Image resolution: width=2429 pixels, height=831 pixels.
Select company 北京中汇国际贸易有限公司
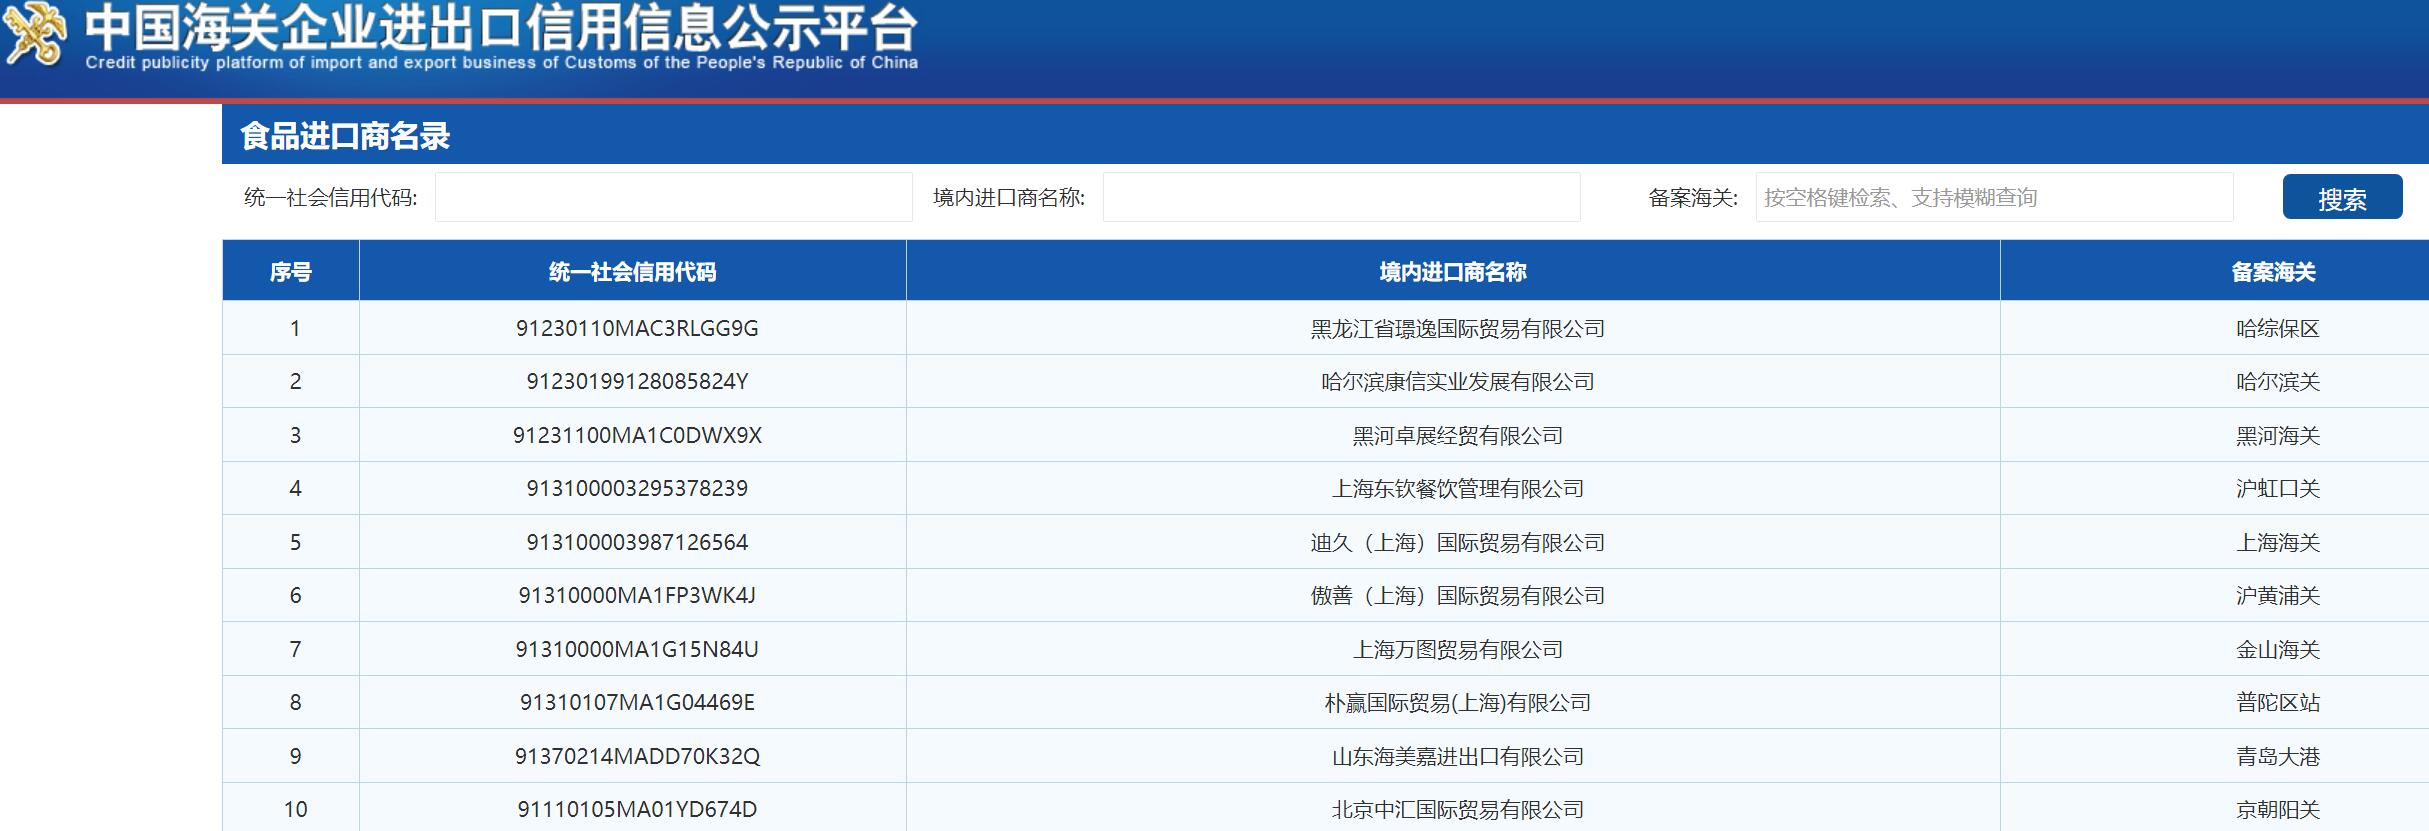pyautogui.click(x=1457, y=809)
